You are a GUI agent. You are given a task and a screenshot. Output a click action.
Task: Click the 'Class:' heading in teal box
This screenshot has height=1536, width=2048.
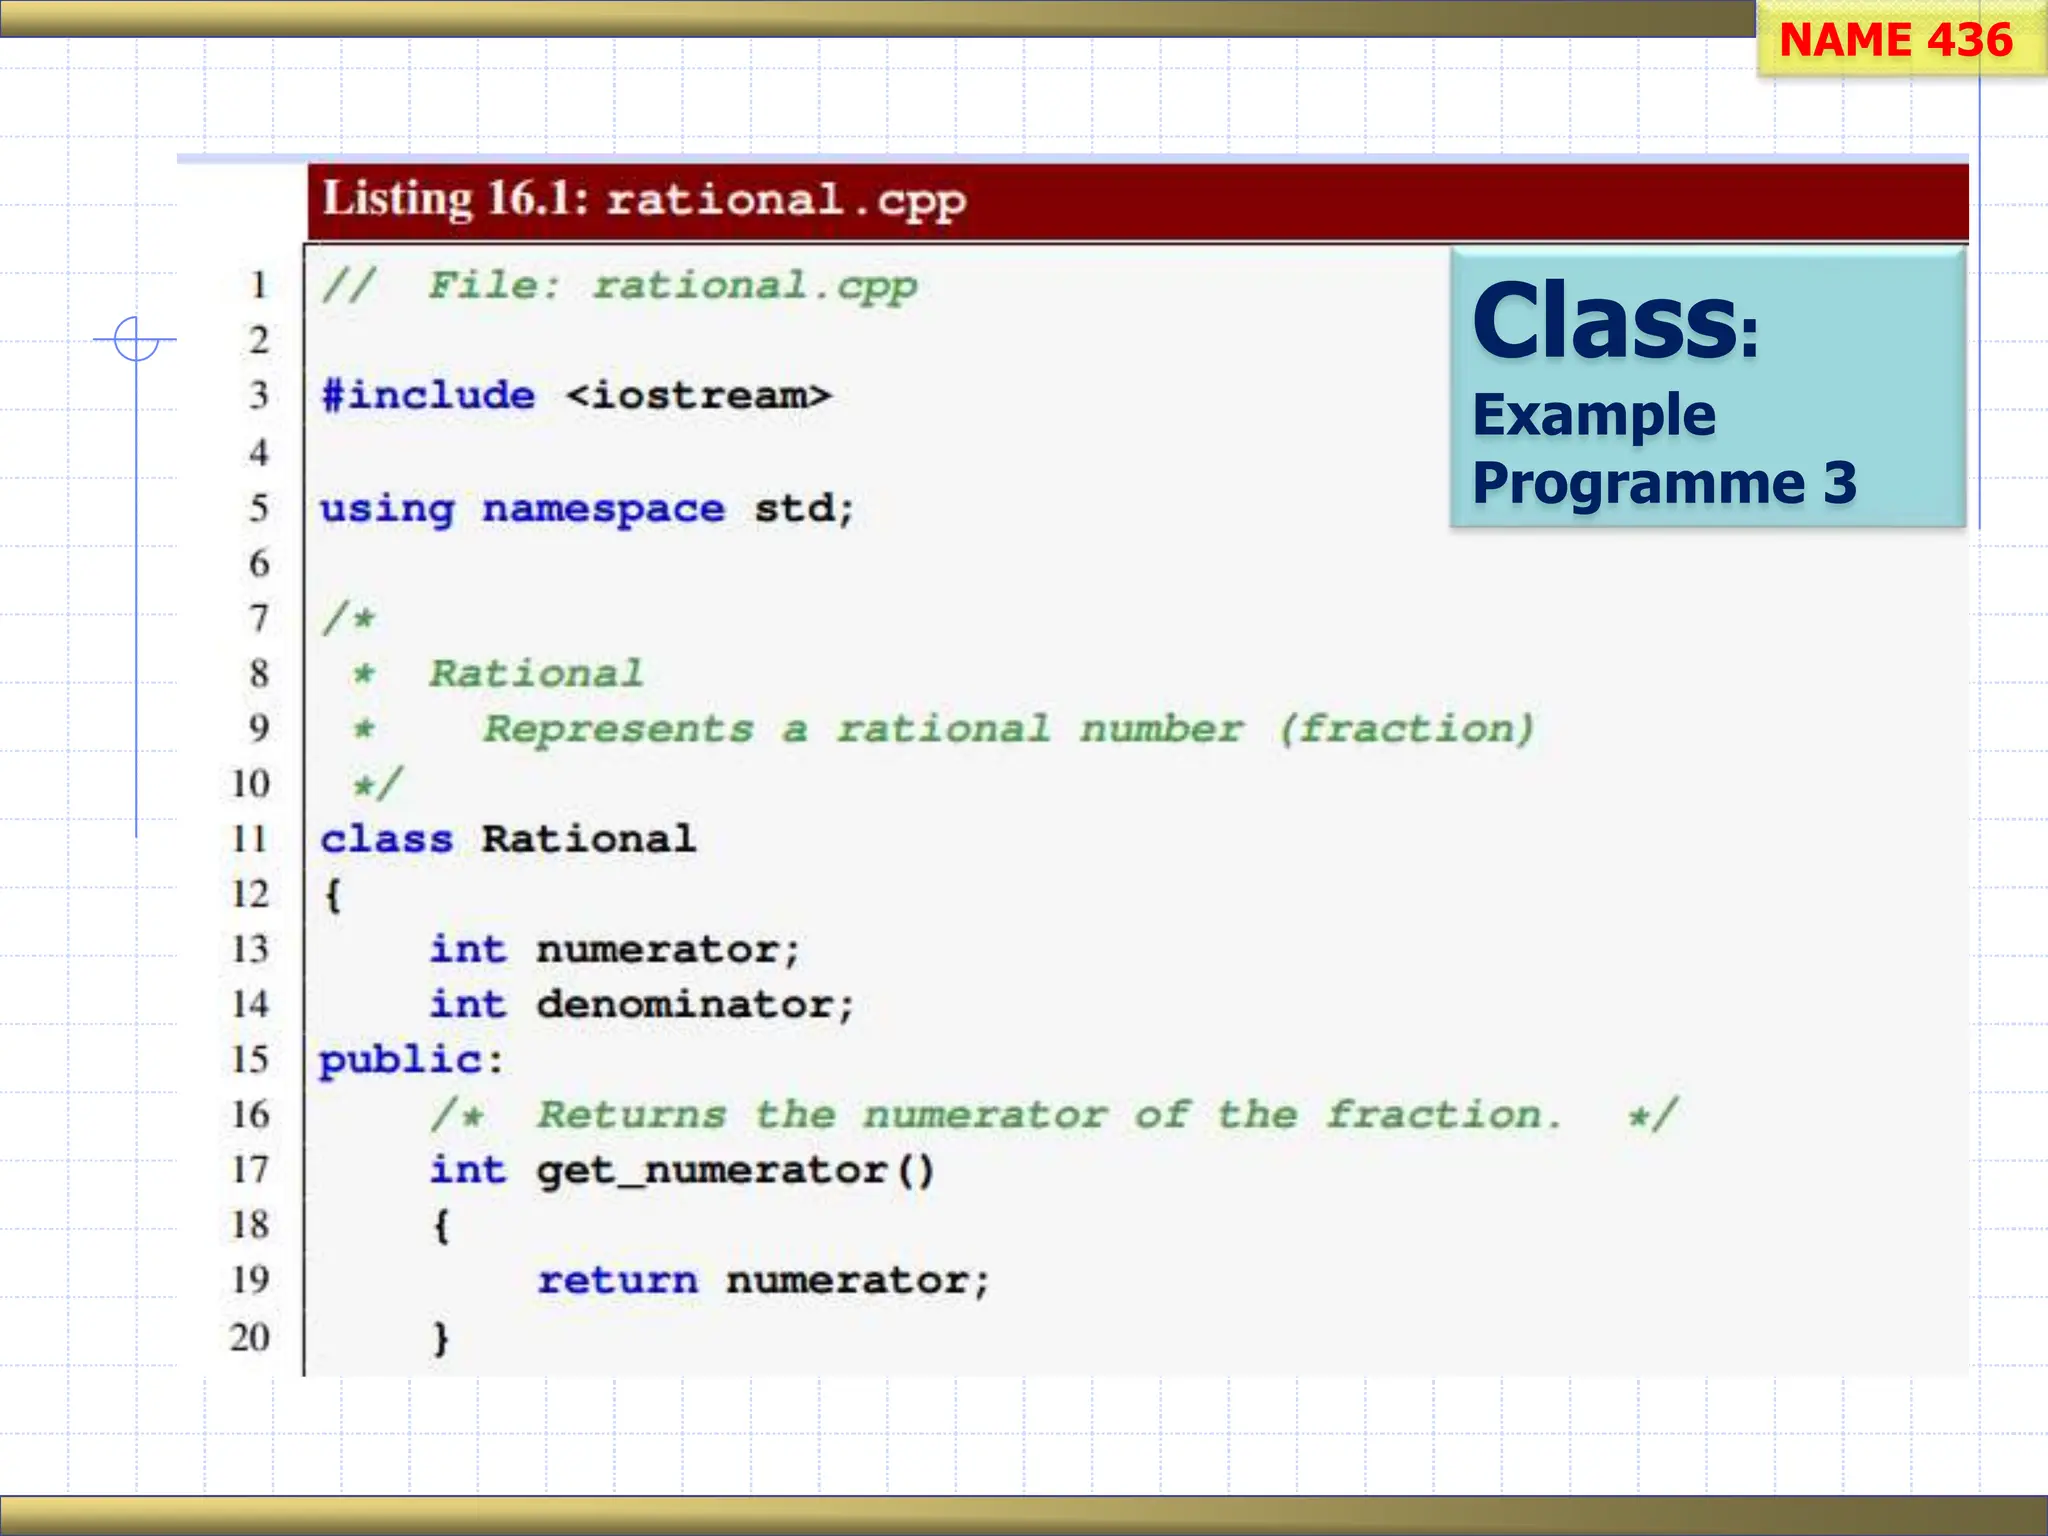coord(1615,320)
